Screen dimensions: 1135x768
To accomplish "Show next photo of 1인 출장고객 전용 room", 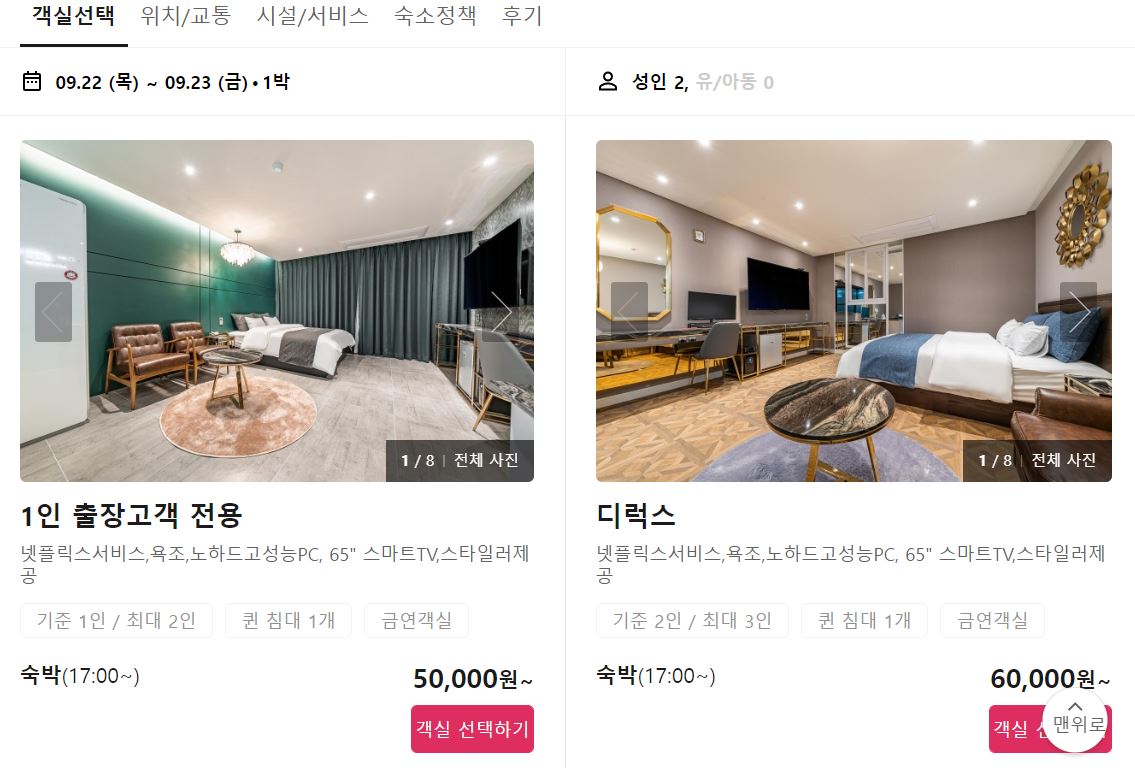I will [501, 312].
